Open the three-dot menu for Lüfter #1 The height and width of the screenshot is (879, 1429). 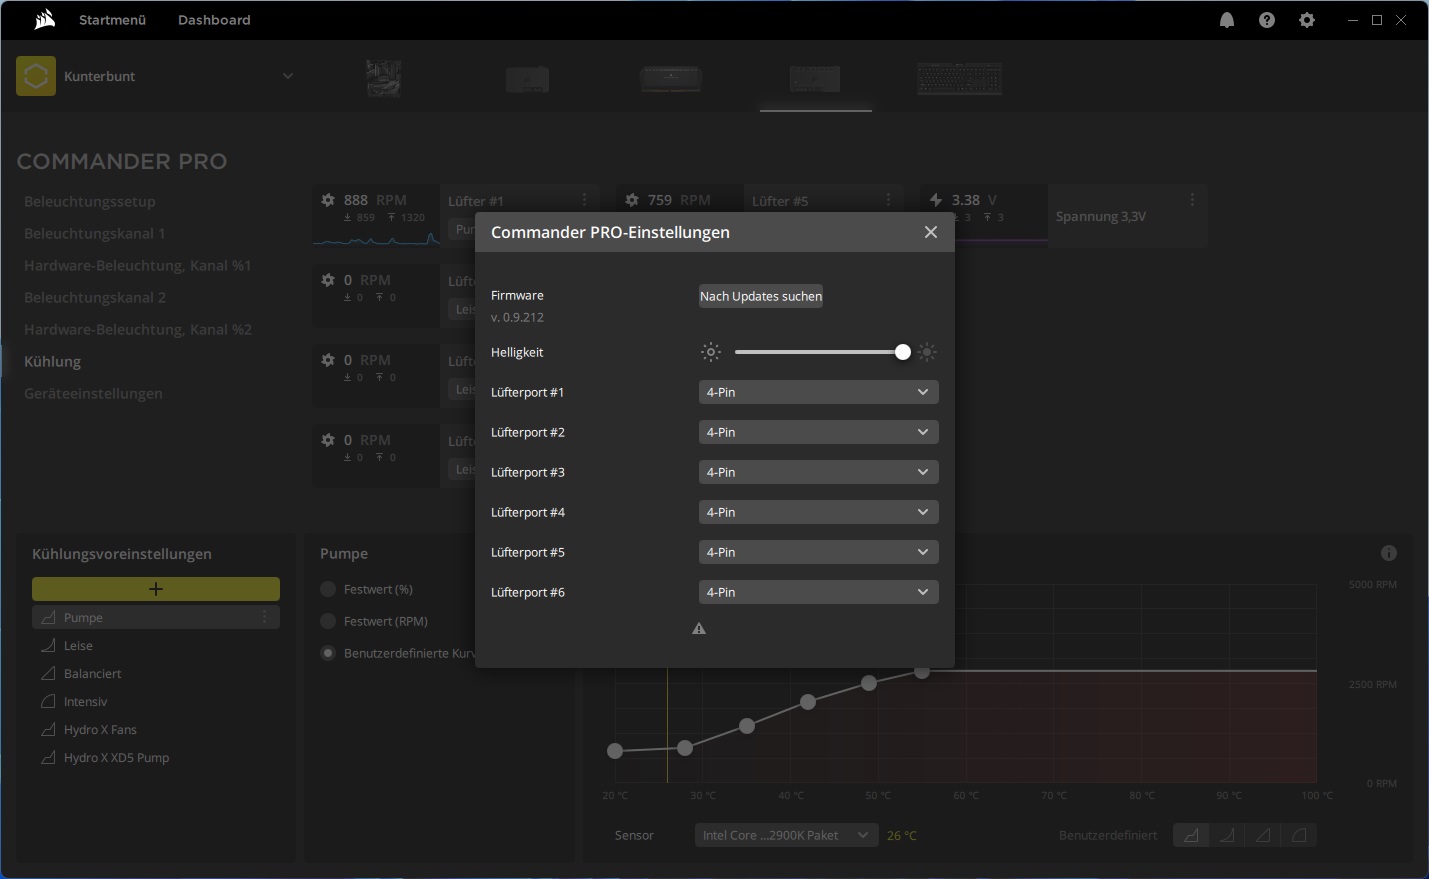[585, 200]
